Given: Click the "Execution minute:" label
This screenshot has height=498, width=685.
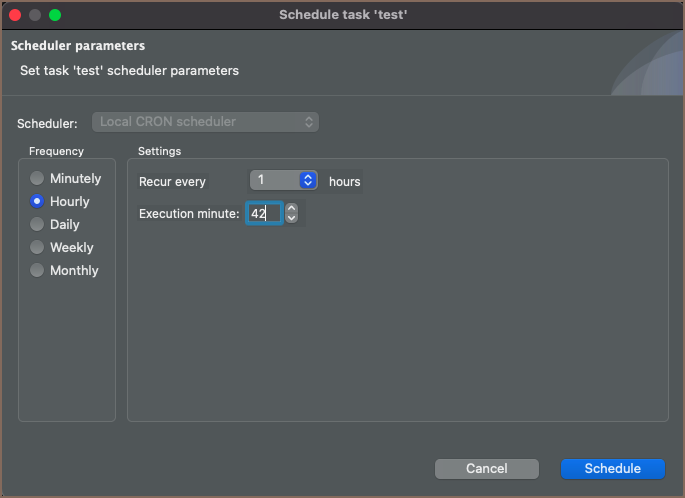Looking at the screenshot, I should click(x=189, y=214).
